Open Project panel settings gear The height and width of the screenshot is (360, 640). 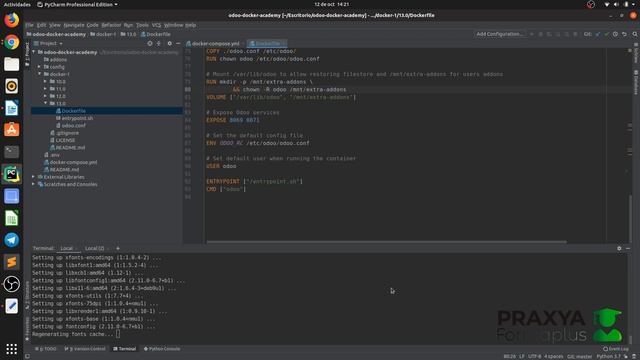[x=169, y=43]
